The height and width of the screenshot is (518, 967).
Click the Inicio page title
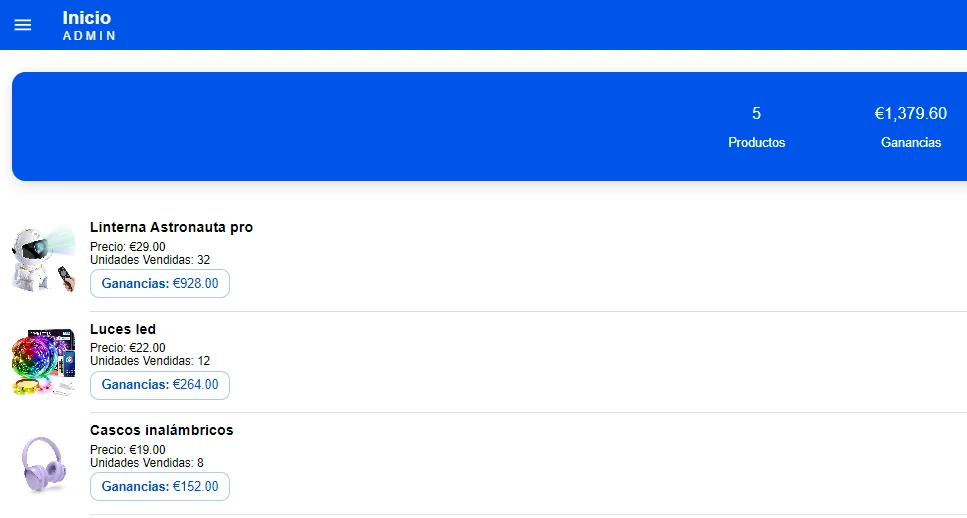87,18
